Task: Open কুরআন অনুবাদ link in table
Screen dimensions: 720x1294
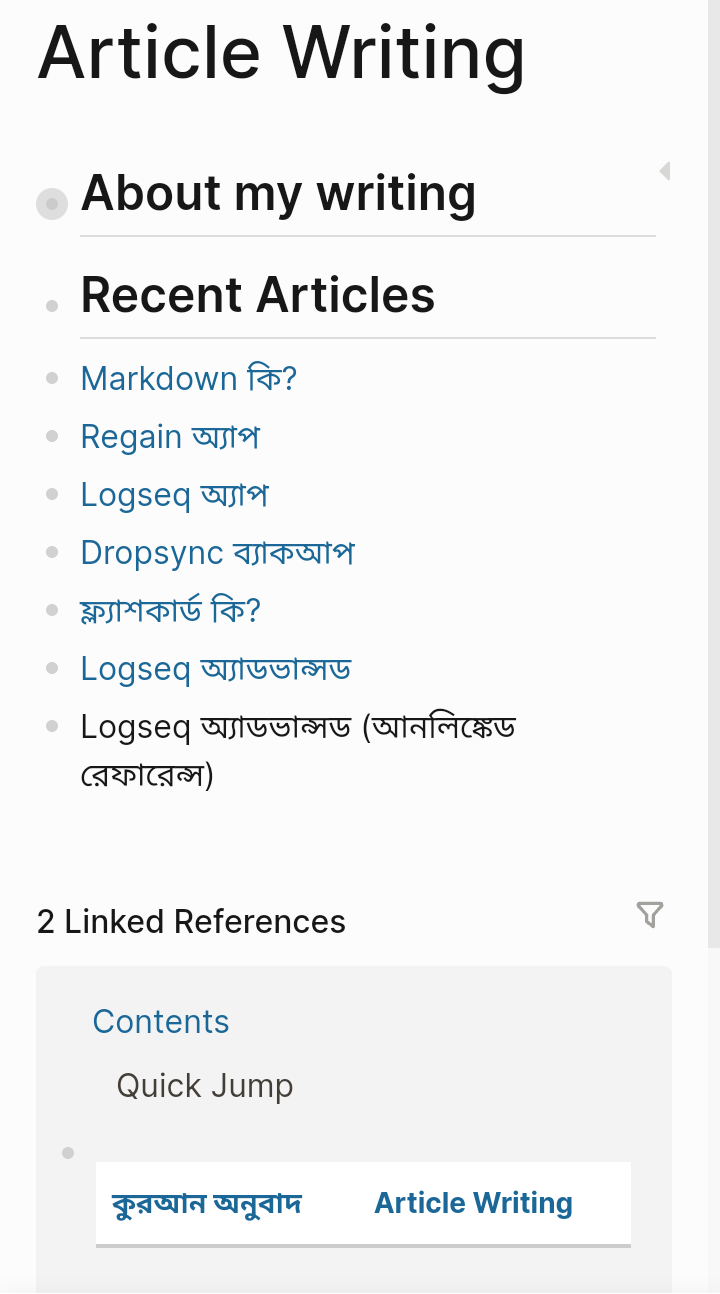Action: (207, 1203)
